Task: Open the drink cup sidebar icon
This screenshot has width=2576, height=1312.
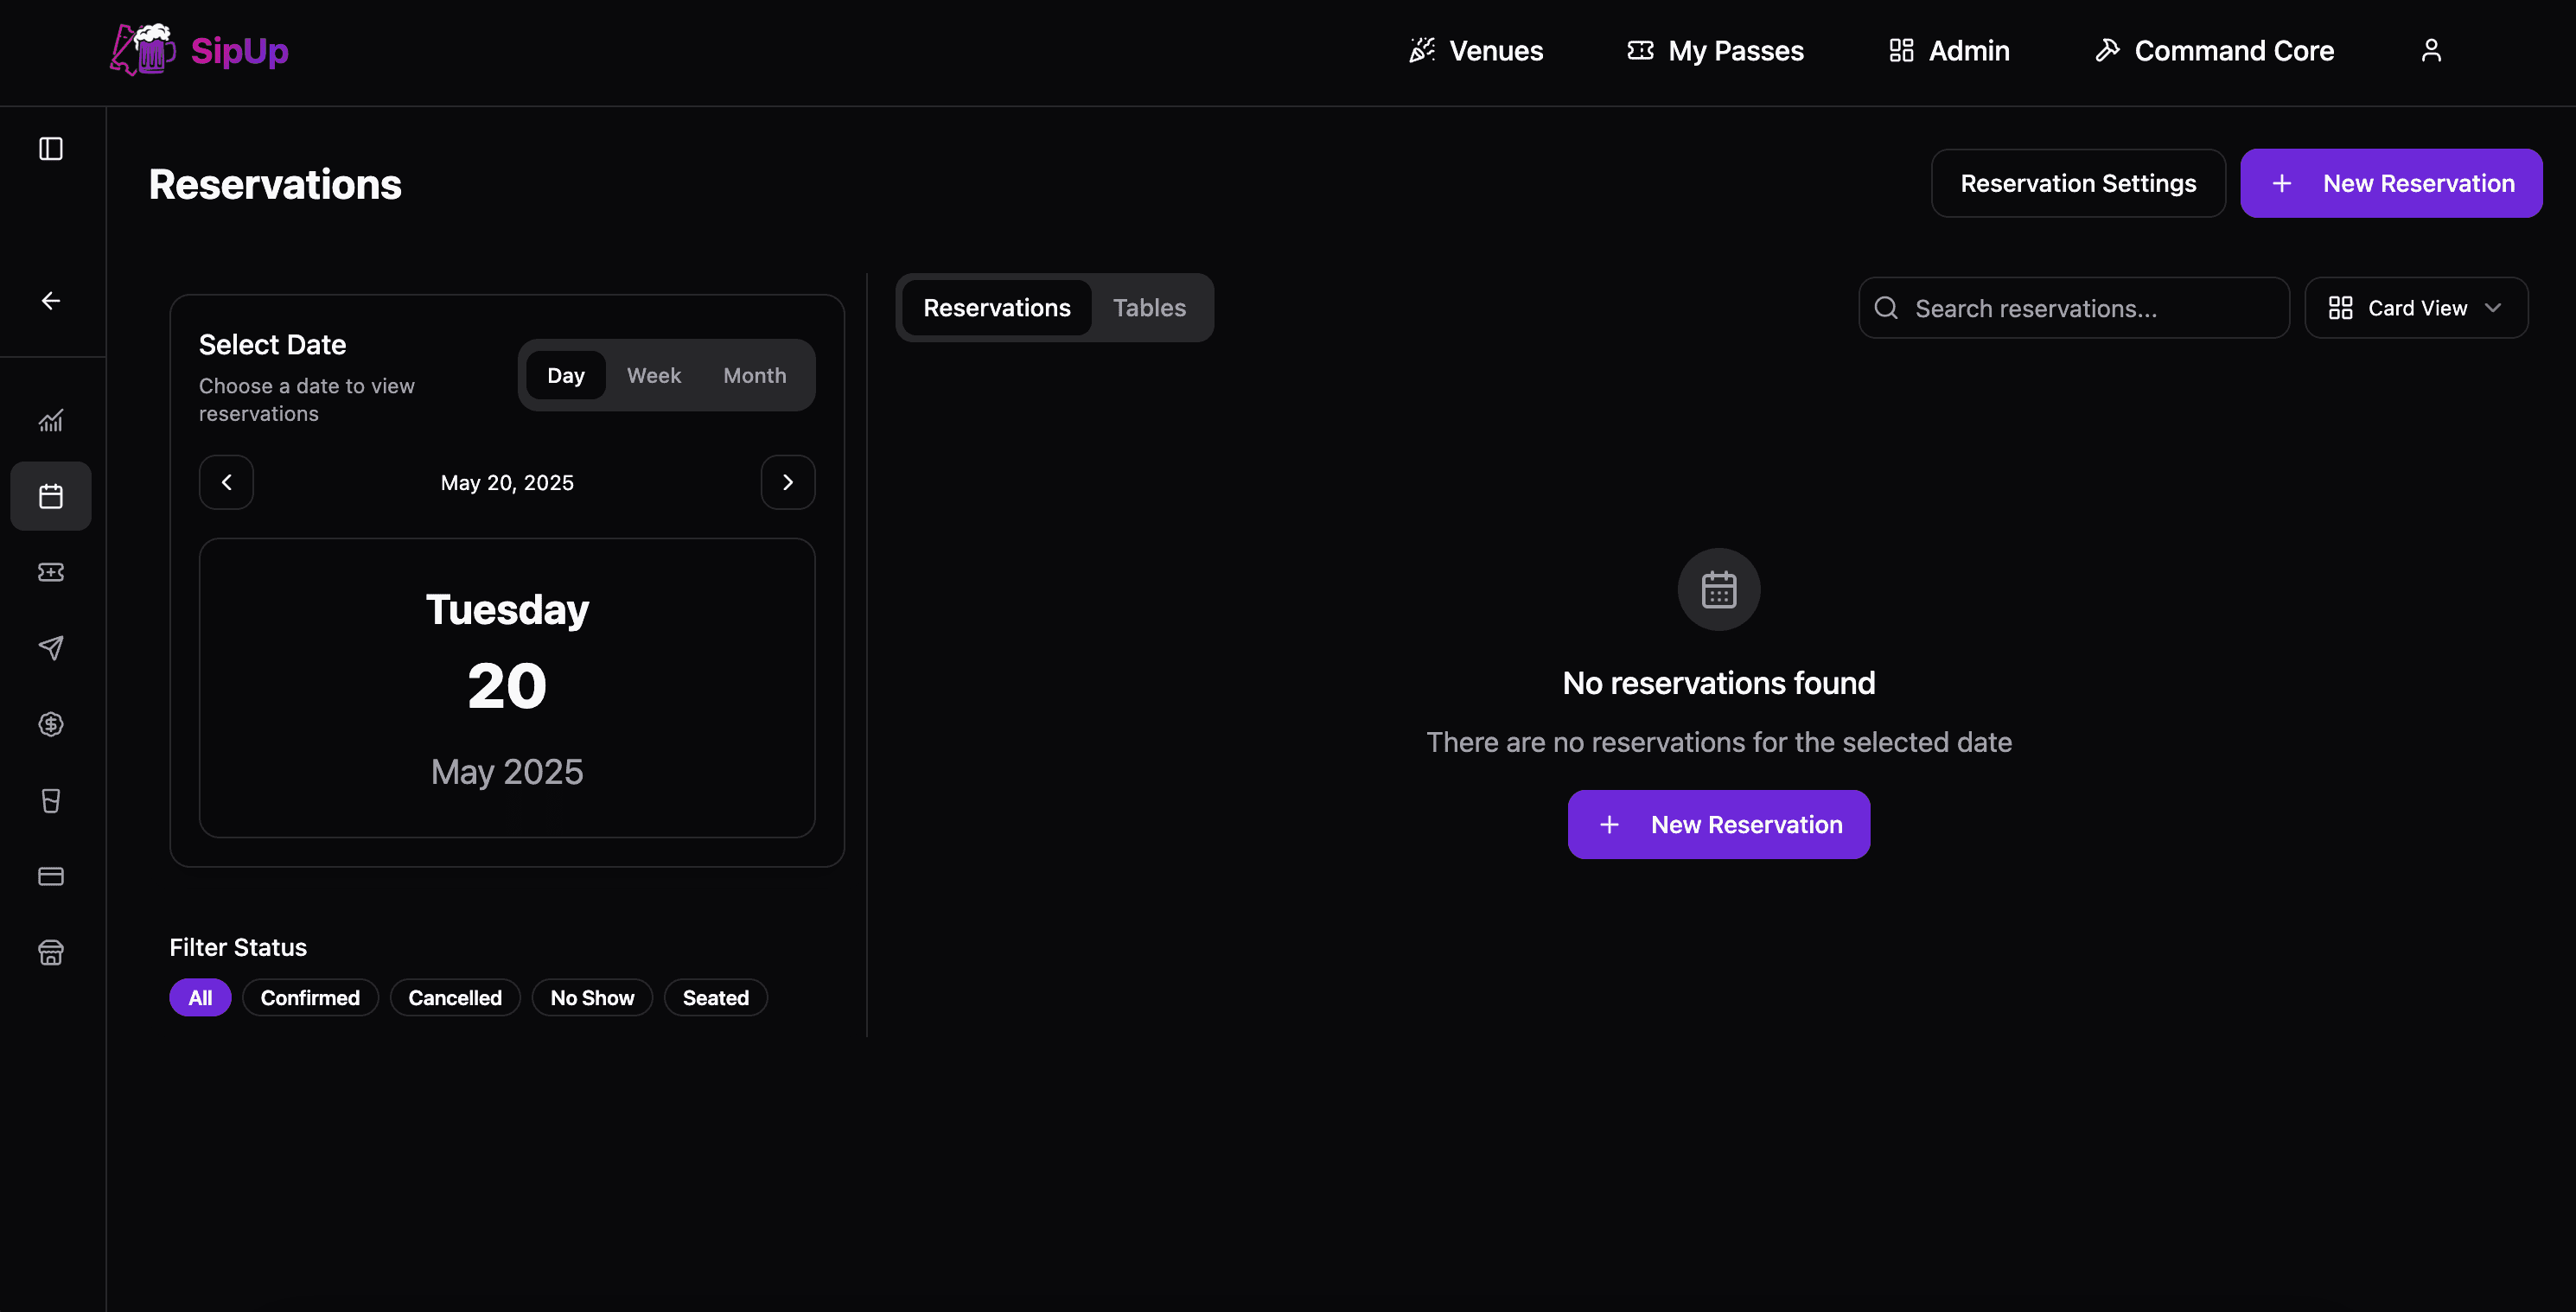Action: (51, 800)
